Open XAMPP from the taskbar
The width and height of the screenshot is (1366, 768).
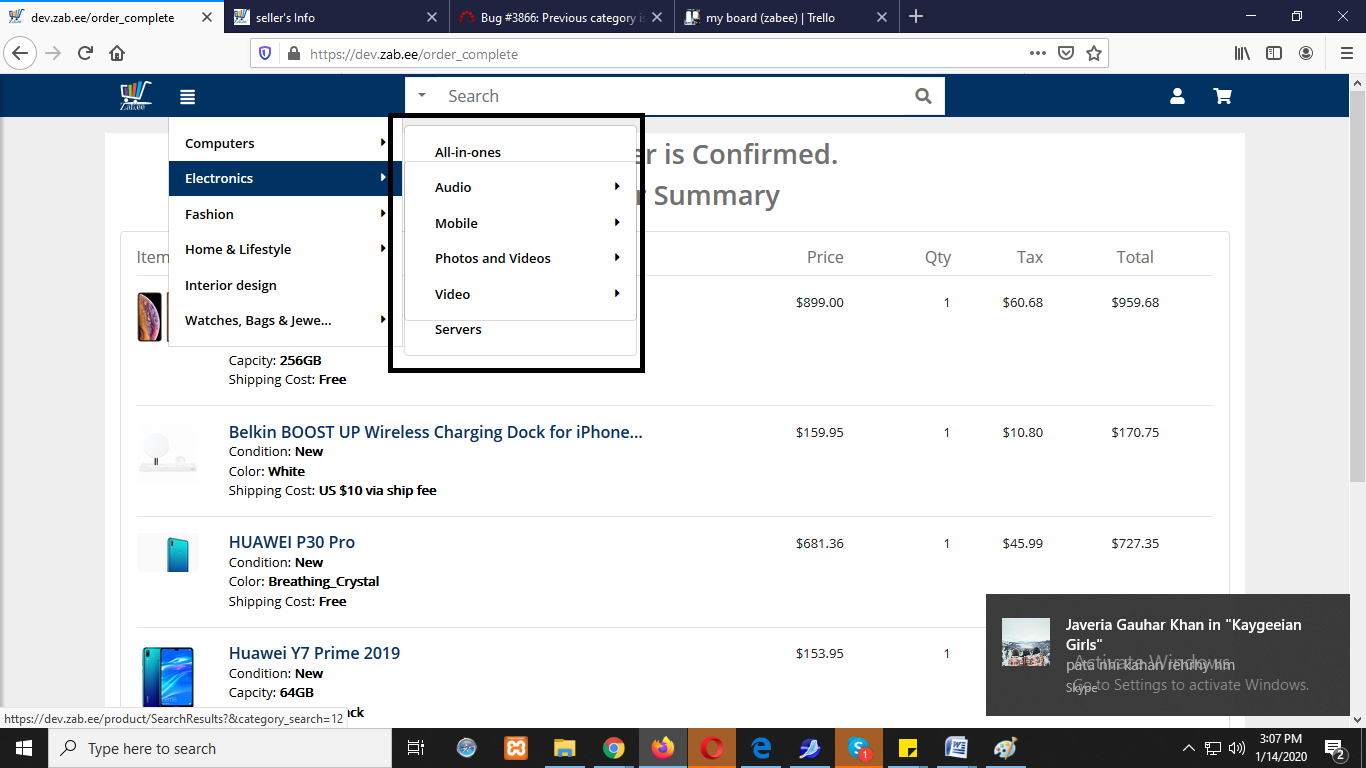coord(516,748)
